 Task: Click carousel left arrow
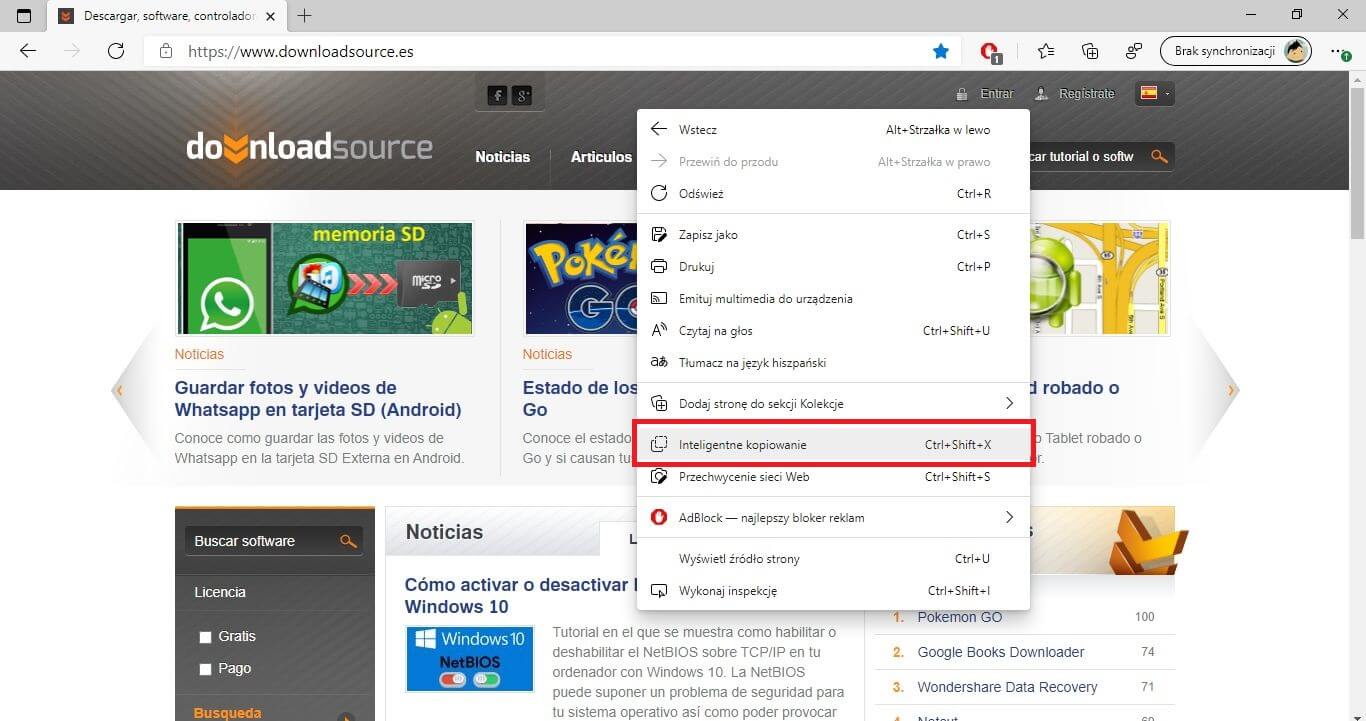119,390
